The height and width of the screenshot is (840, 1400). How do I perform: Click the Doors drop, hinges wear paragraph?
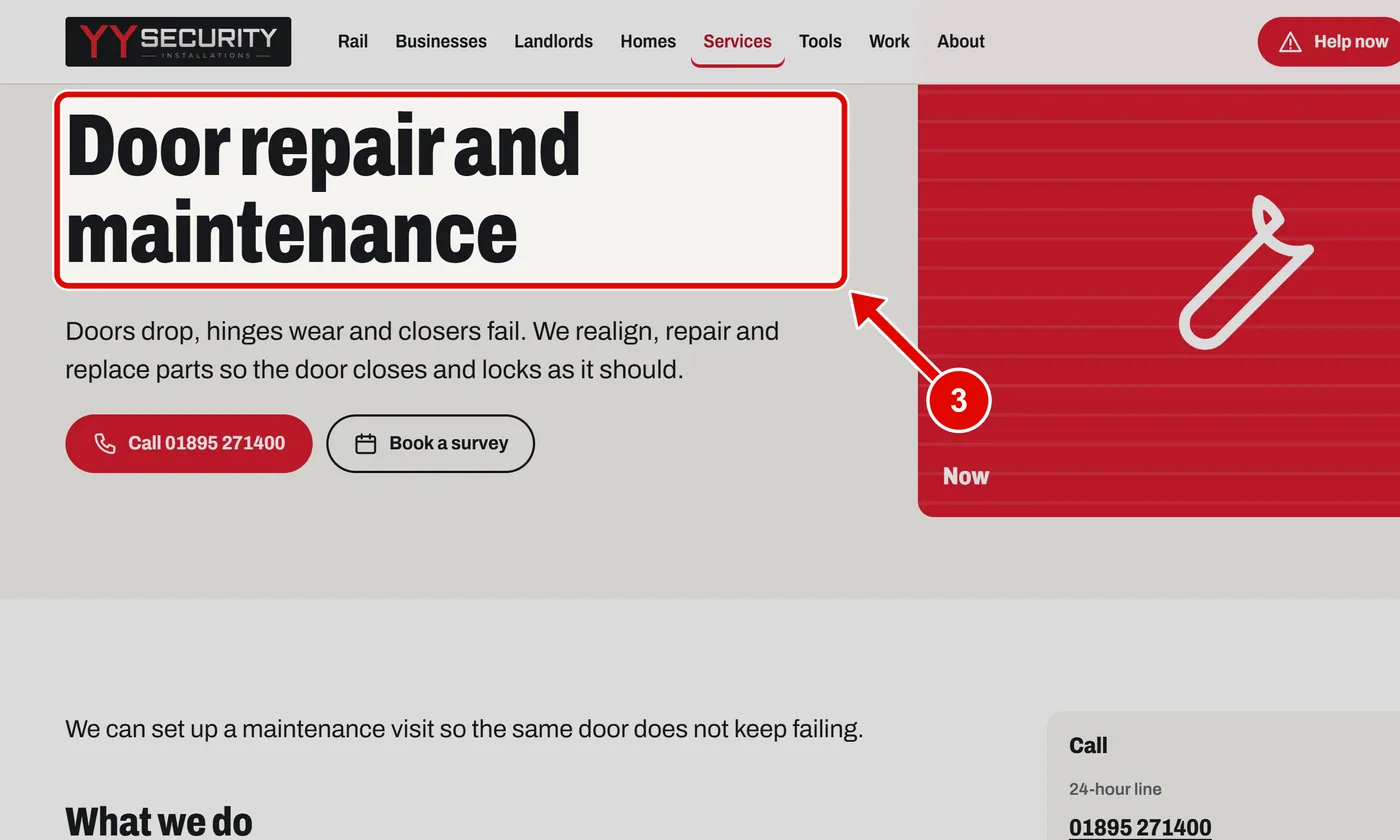pos(422,350)
